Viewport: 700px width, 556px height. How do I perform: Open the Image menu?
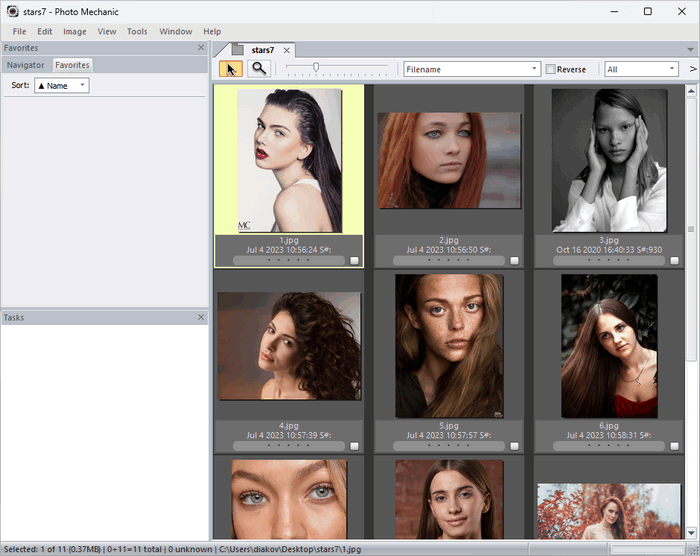coord(75,31)
